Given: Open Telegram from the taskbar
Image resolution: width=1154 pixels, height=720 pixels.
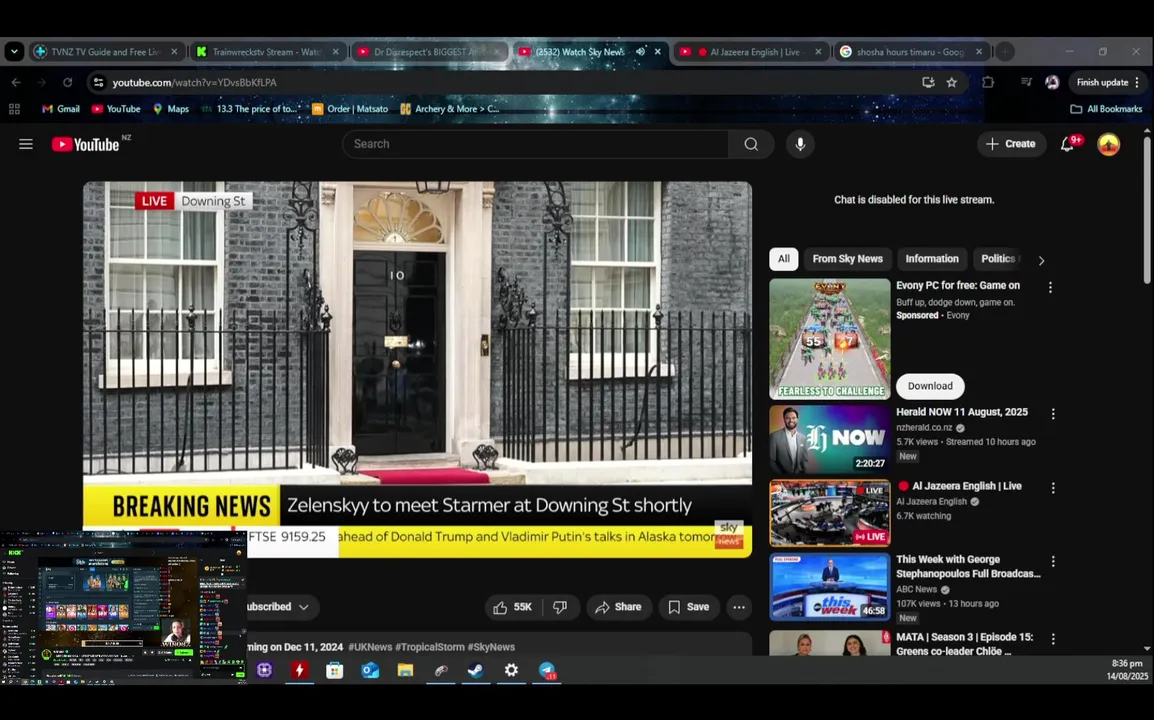Looking at the screenshot, I should pos(547,670).
